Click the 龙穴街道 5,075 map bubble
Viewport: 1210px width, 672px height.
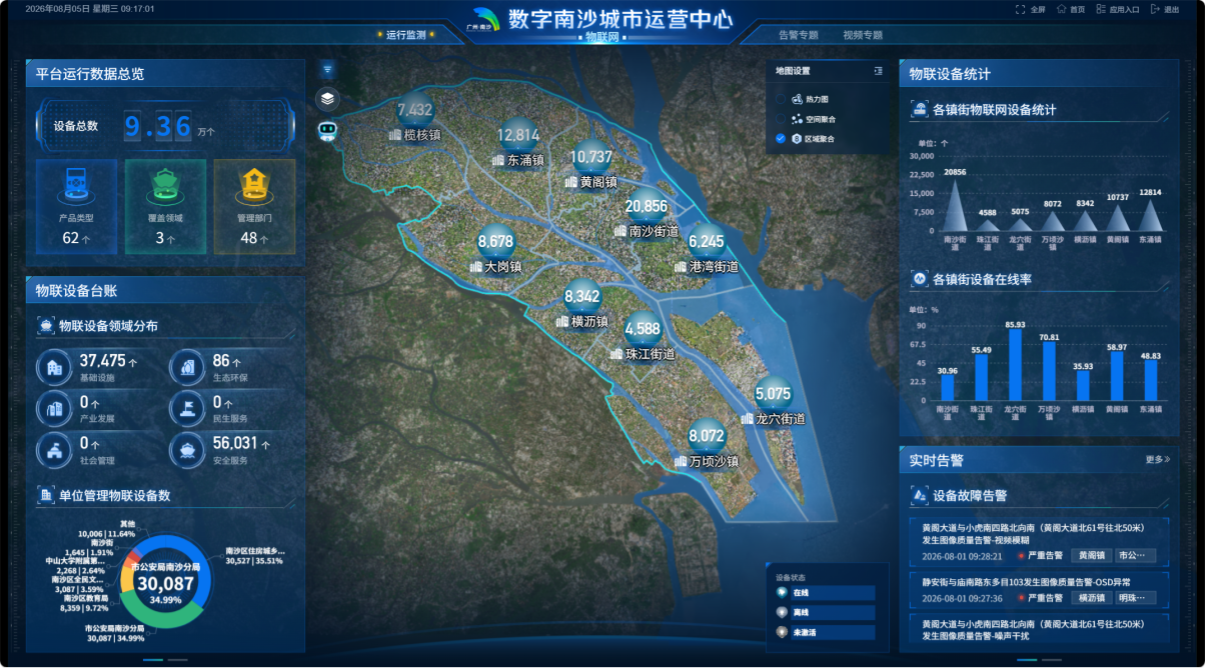pyautogui.click(x=773, y=394)
